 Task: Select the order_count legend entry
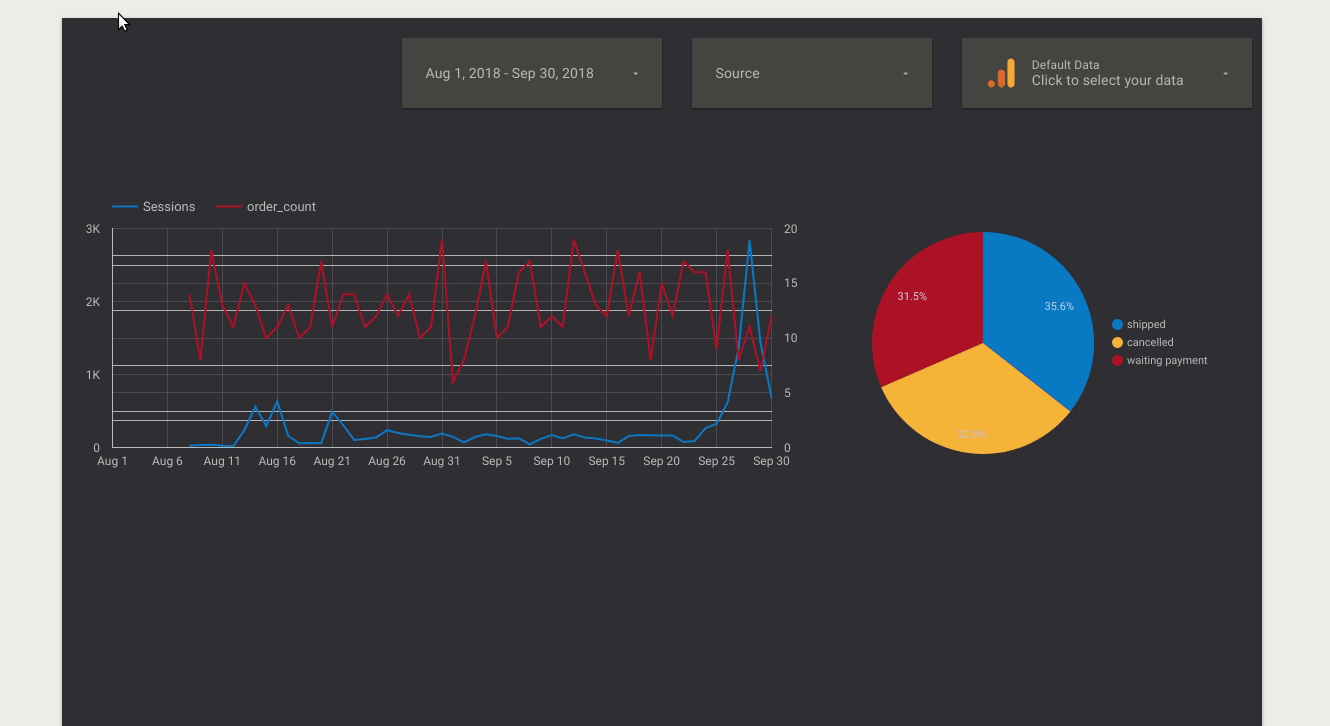tap(267, 207)
